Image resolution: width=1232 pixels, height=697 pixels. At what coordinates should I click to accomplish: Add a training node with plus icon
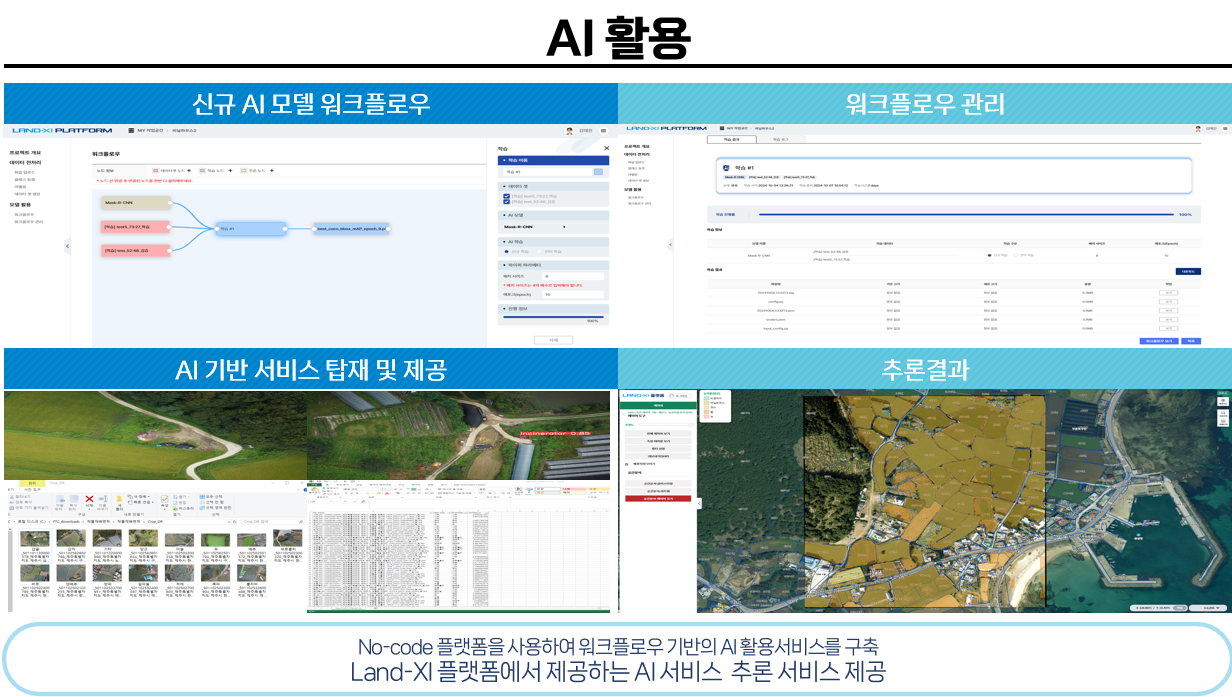point(230,170)
